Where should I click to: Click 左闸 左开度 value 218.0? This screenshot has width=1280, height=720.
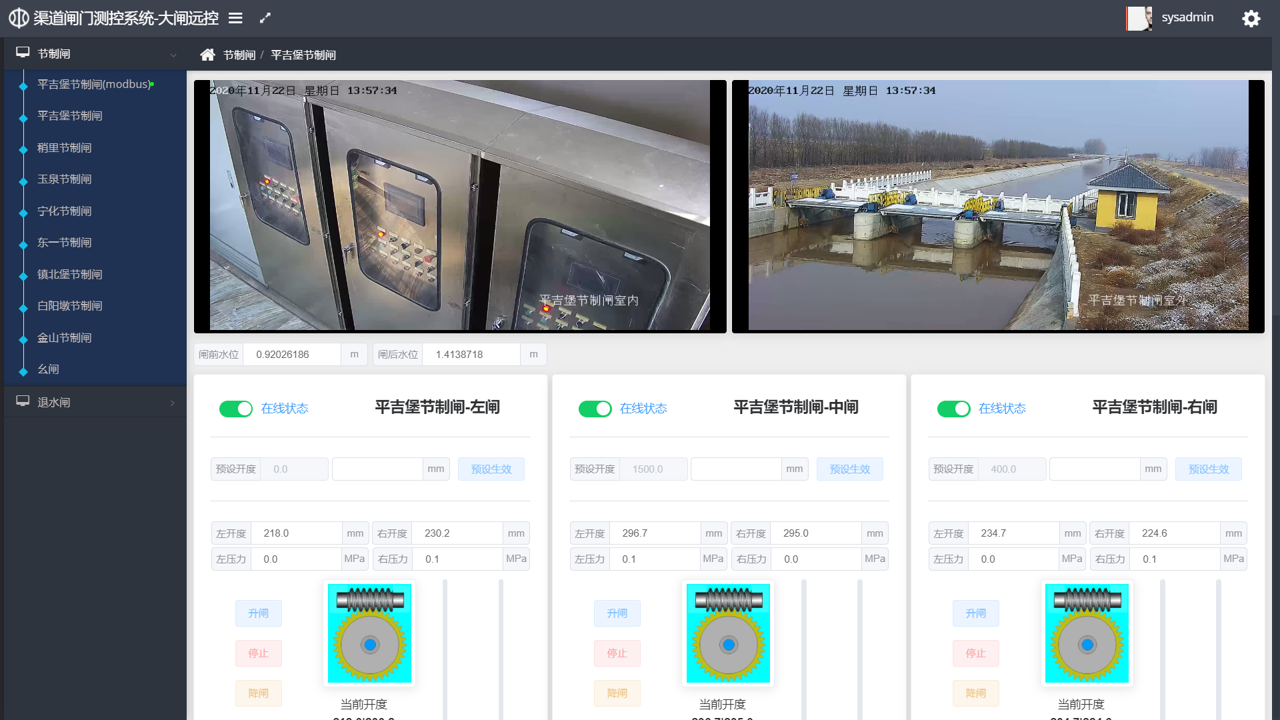(296, 533)
